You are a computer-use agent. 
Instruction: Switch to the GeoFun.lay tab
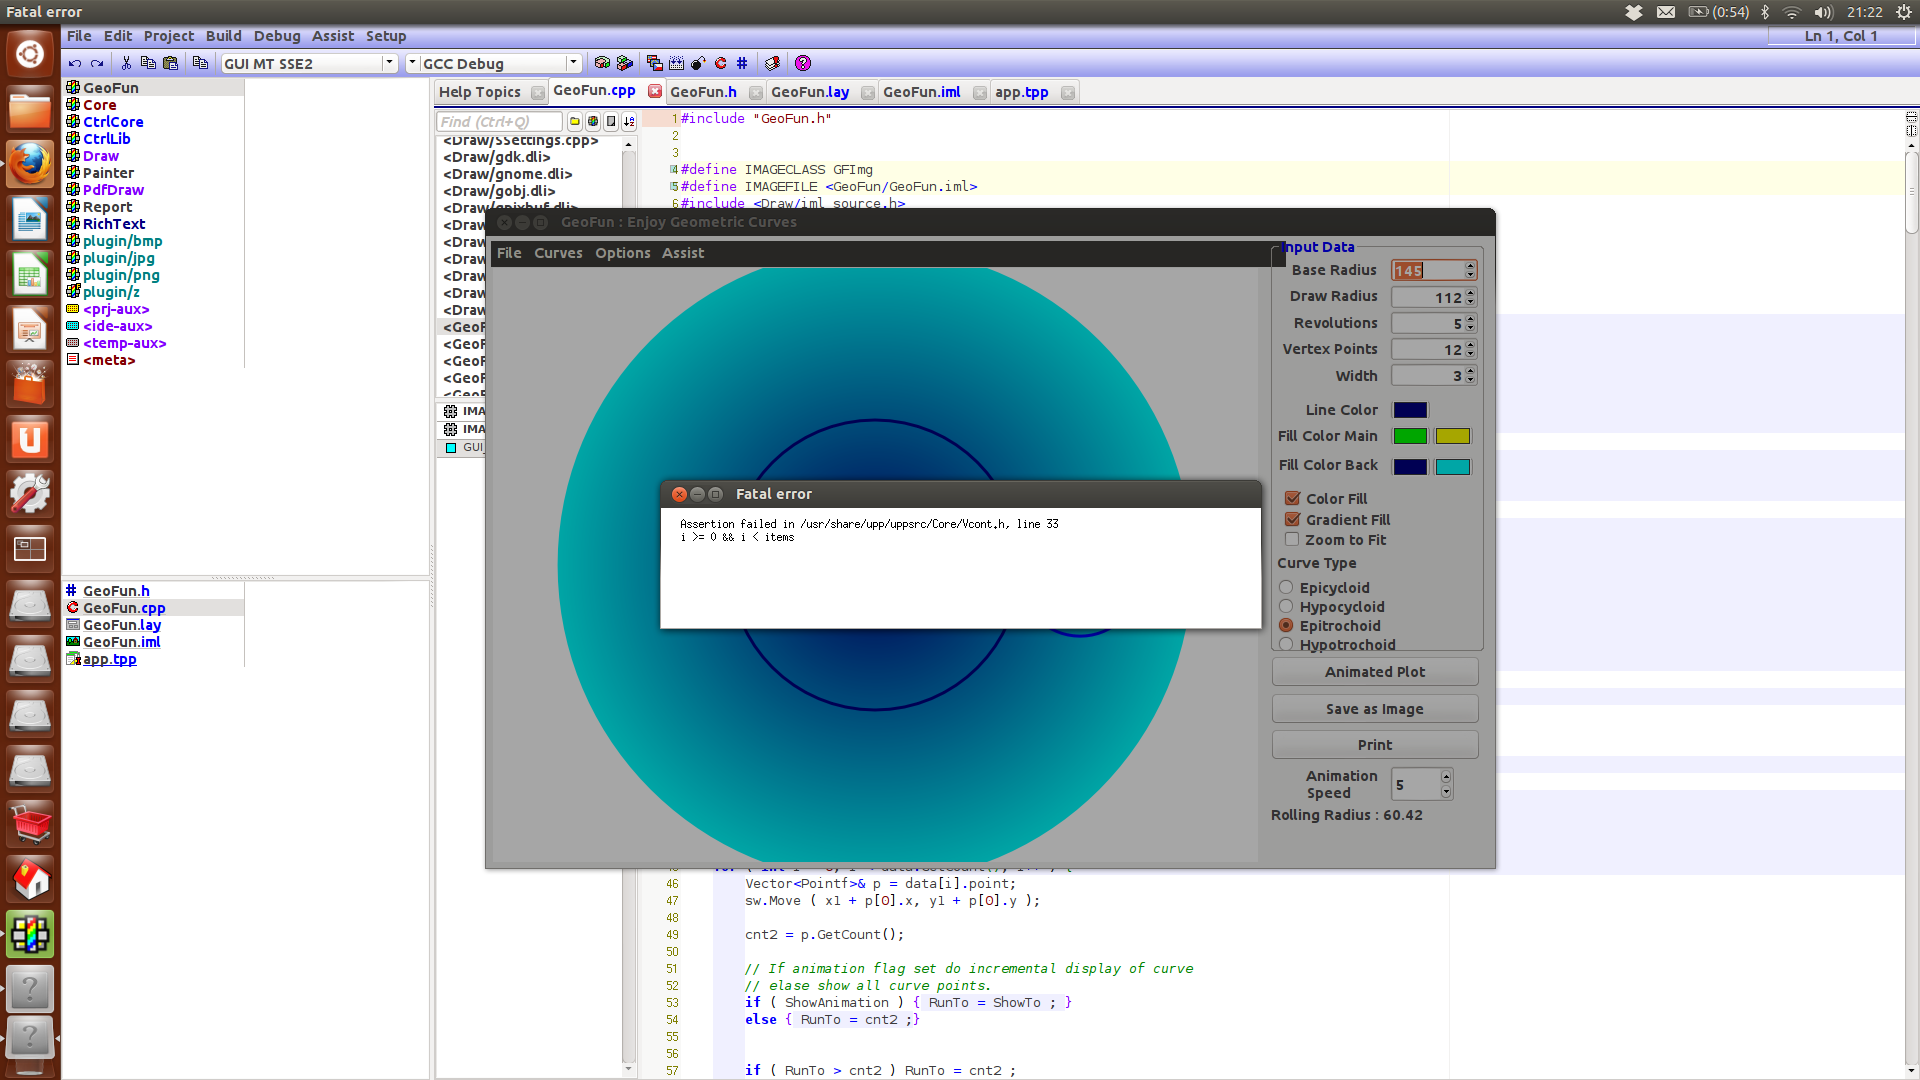pos(810,92)
